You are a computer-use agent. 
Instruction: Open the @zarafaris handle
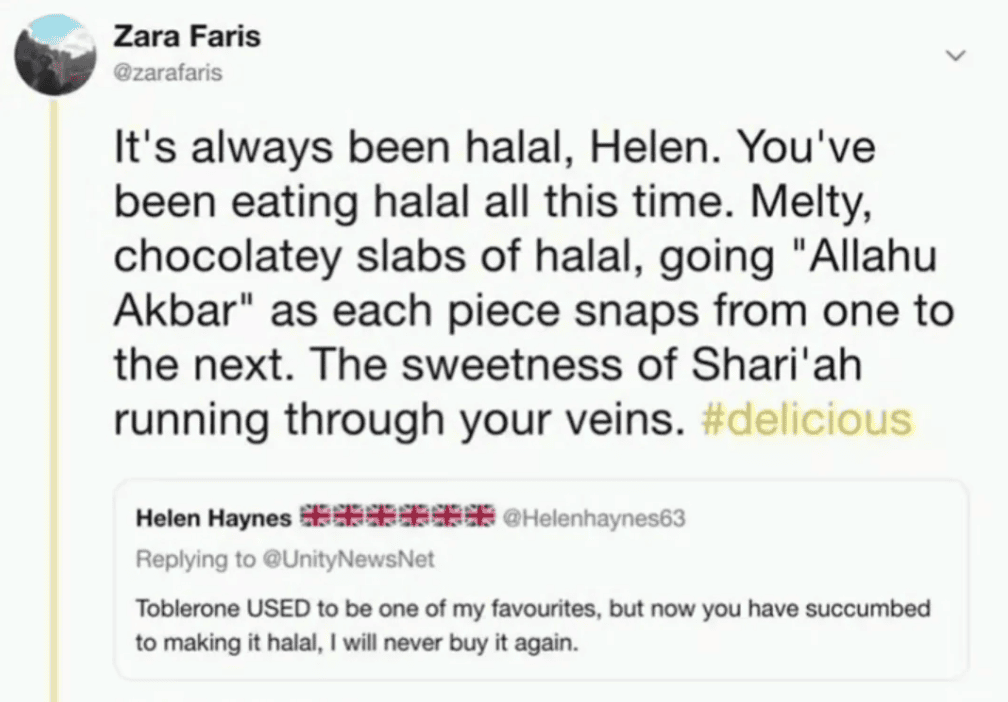pos(168,73)
